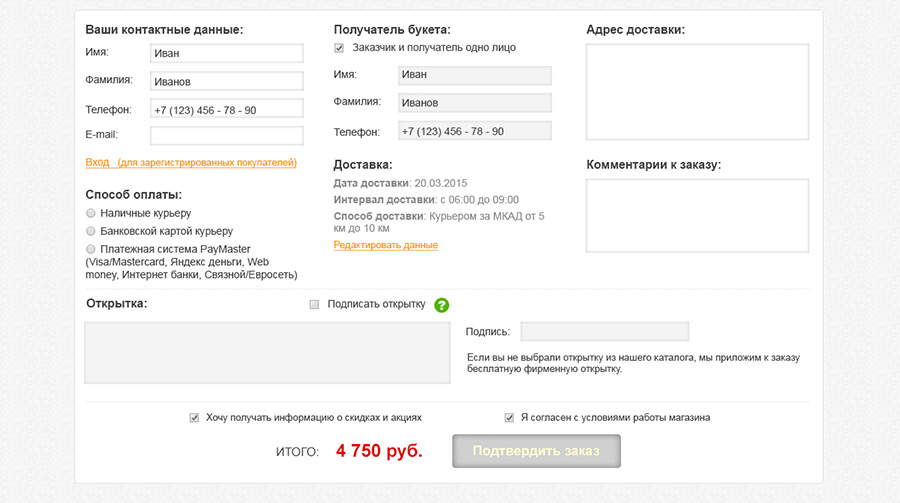Screen dimensions: 900x503
Task: Toggle 'Я согласен с условиями' checkbox
Action: [509, 418]
